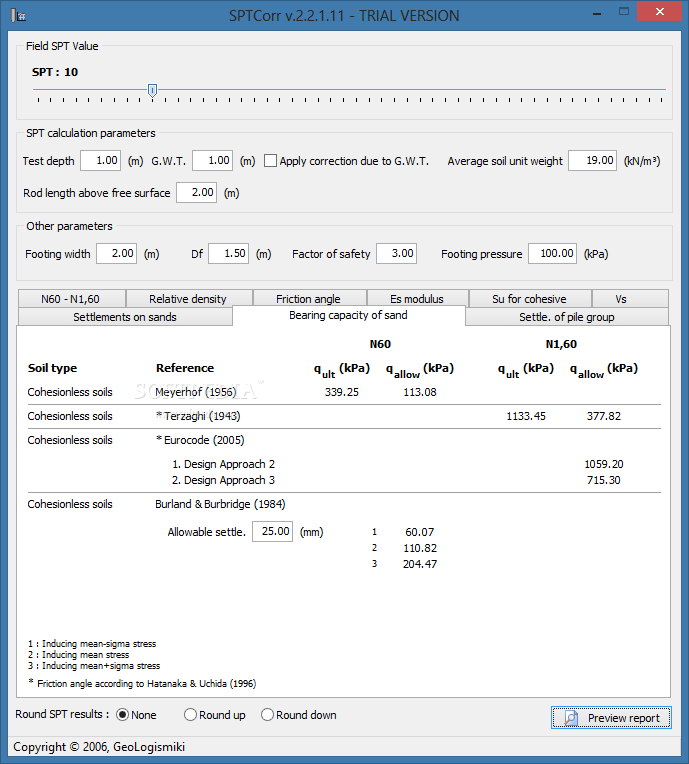Click the SPT value slider thumb
The image size is (689, 764).
[153, 90]
